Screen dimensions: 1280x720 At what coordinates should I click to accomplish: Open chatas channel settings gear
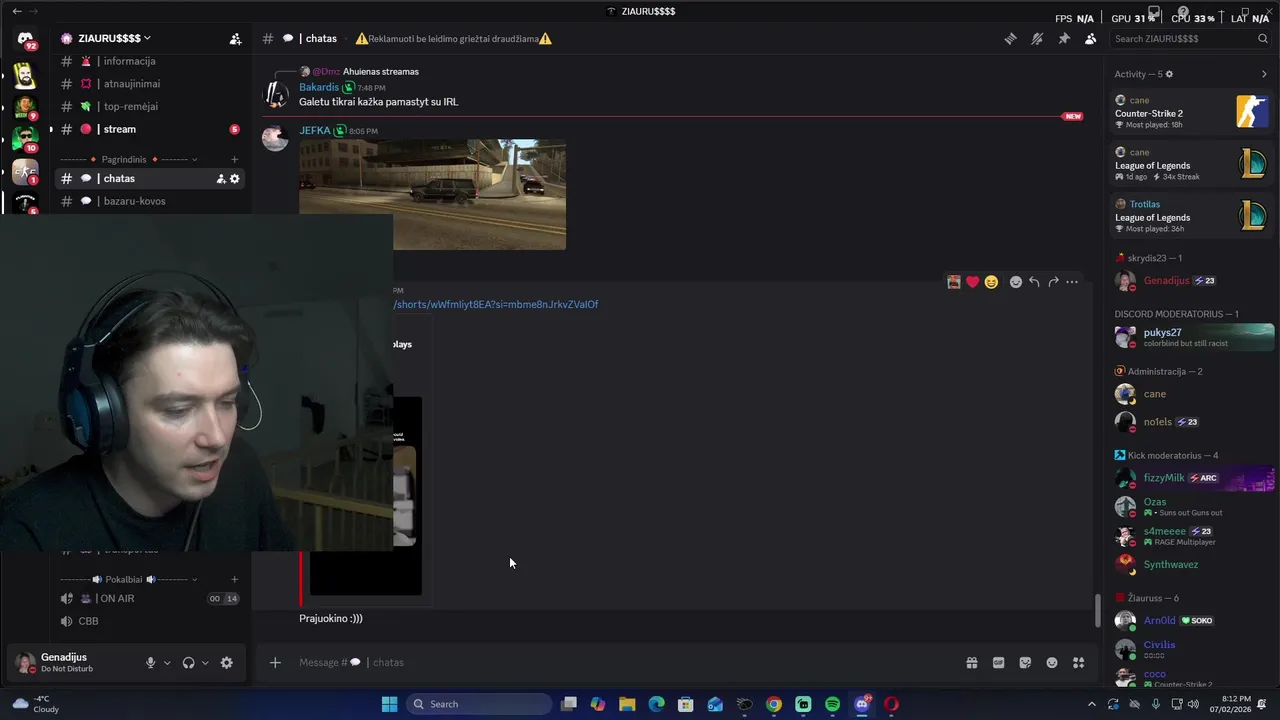click(235, 179)
